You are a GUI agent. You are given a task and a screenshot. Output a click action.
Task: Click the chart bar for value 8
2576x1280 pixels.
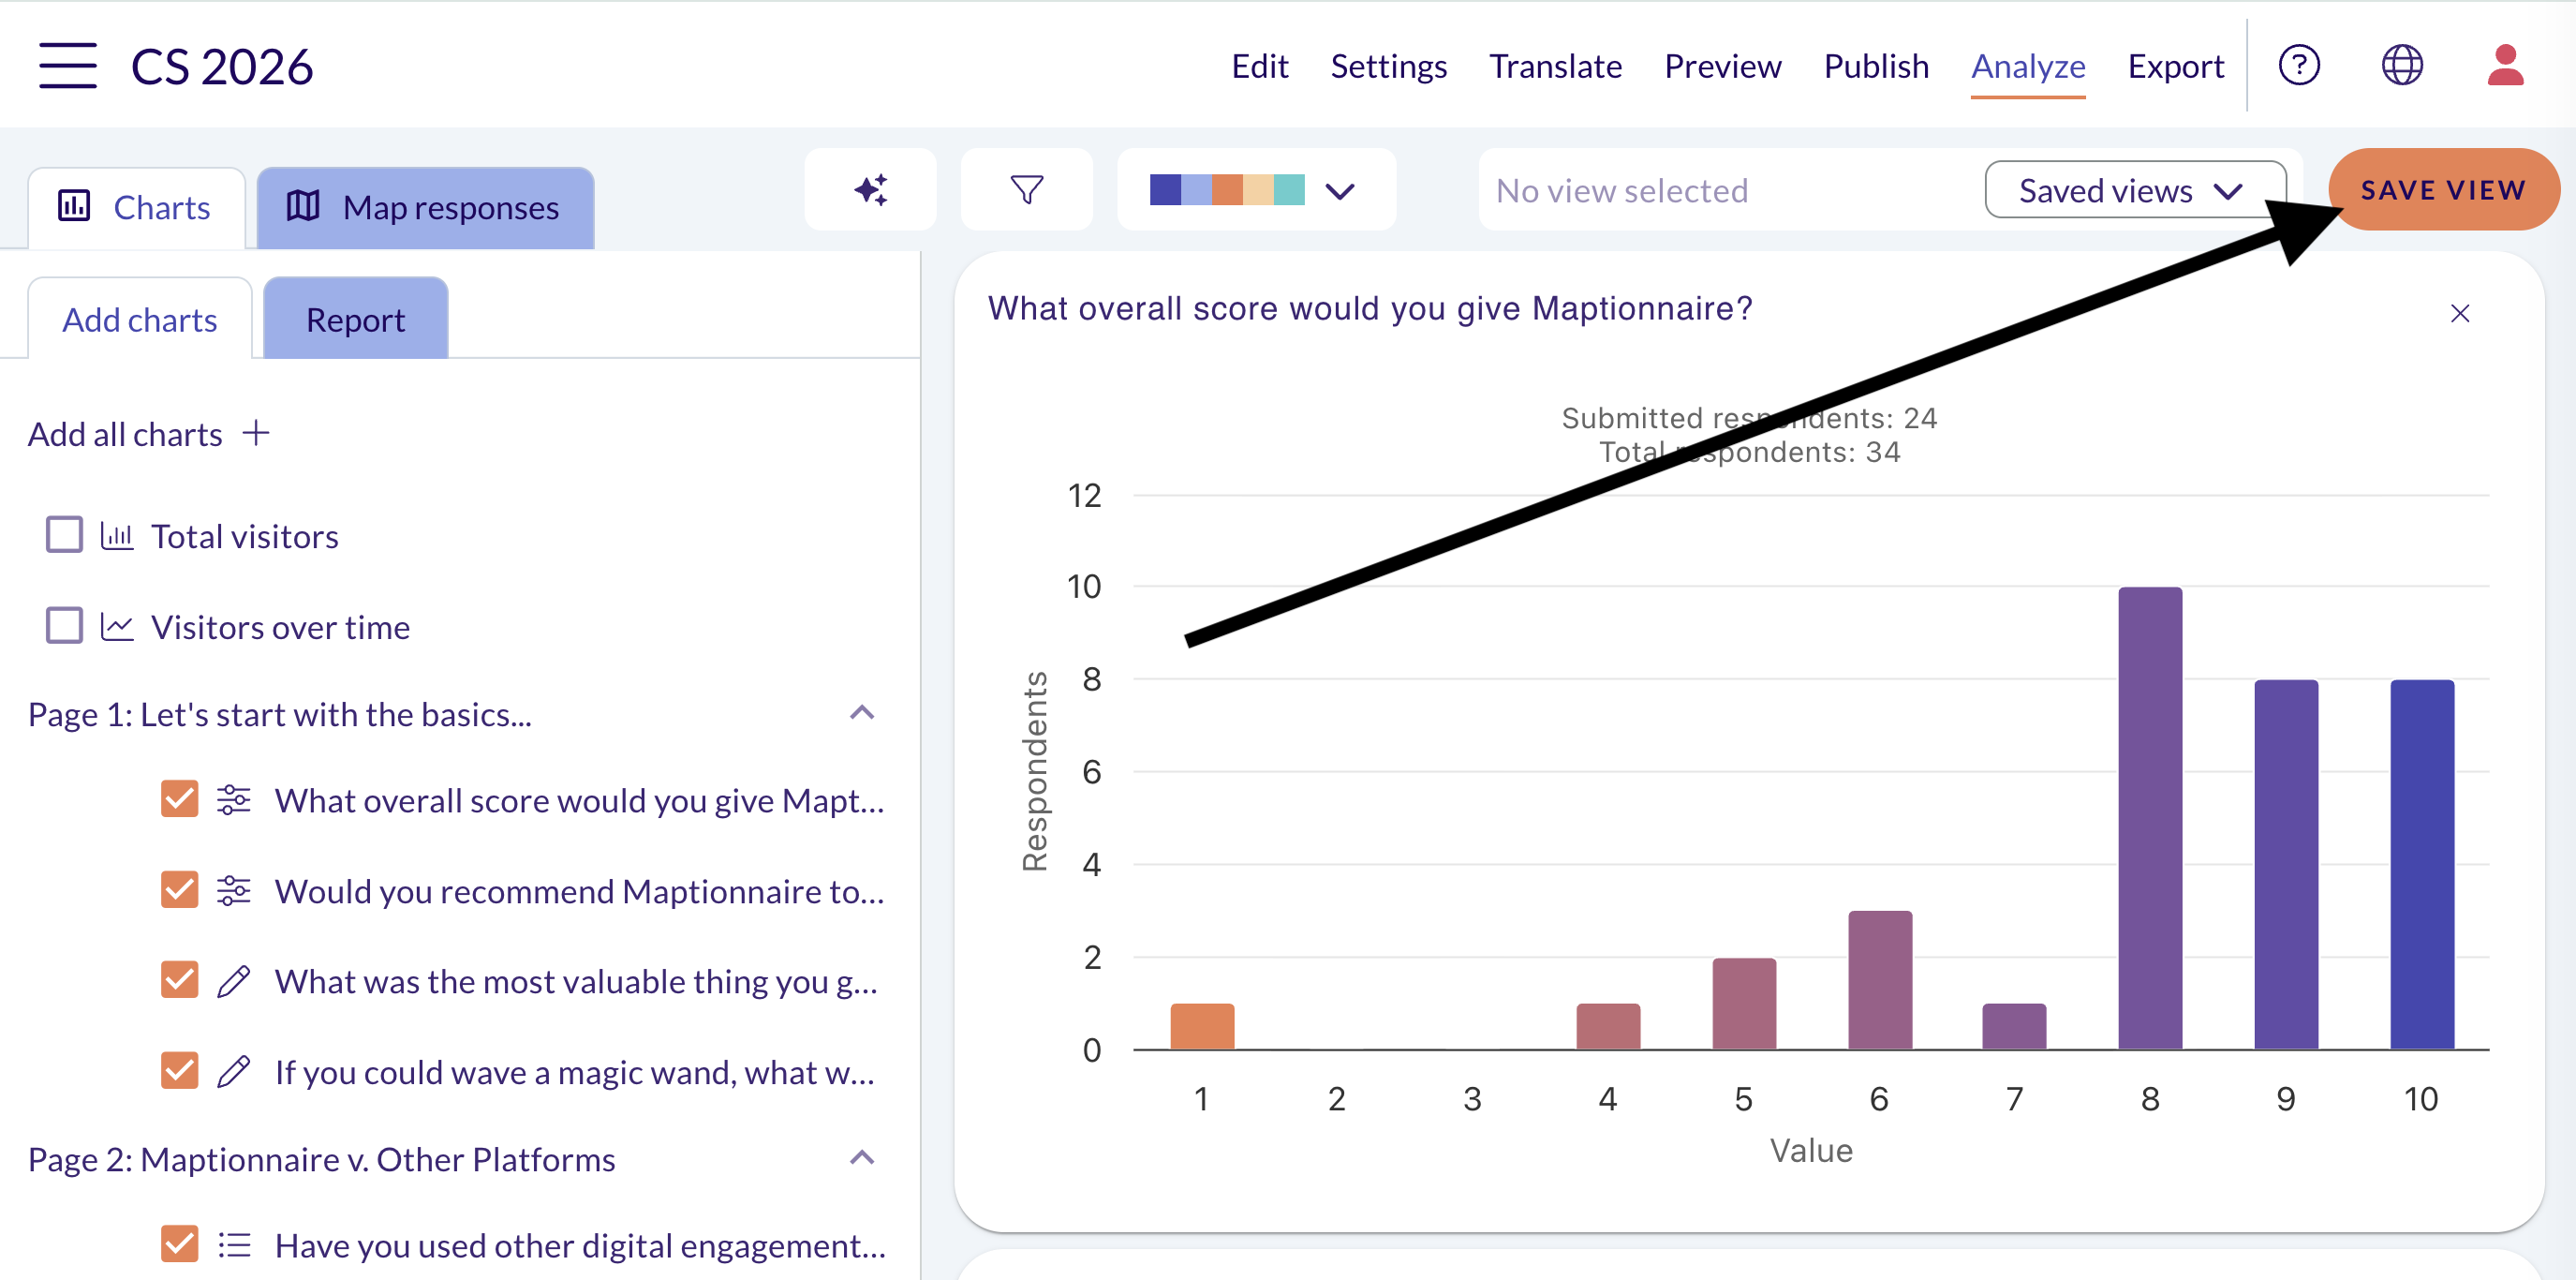2150,818
